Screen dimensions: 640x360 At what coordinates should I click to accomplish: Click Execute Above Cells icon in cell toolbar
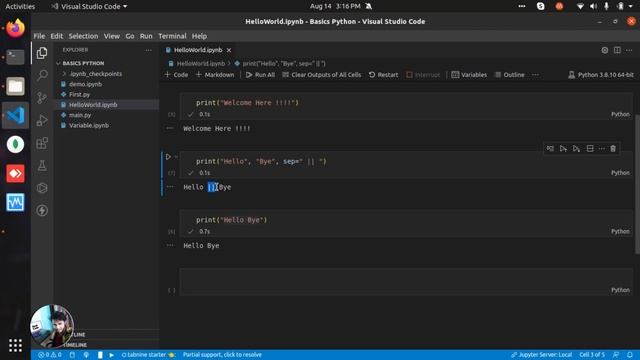563,149
